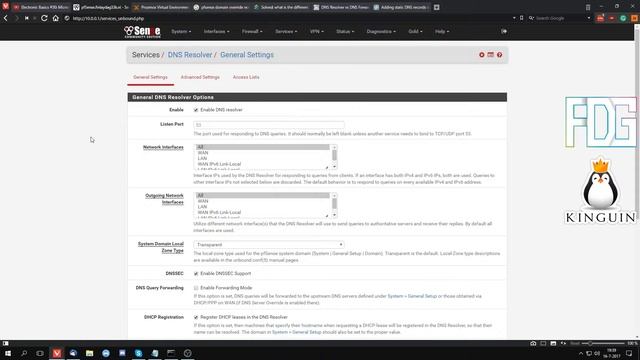The image size is (640, 360).
Task: Open the service status icon beside breadcrumb
Action: [491, 55]
